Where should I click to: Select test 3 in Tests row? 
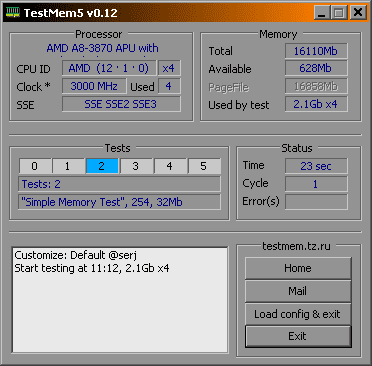pos(136,166)
